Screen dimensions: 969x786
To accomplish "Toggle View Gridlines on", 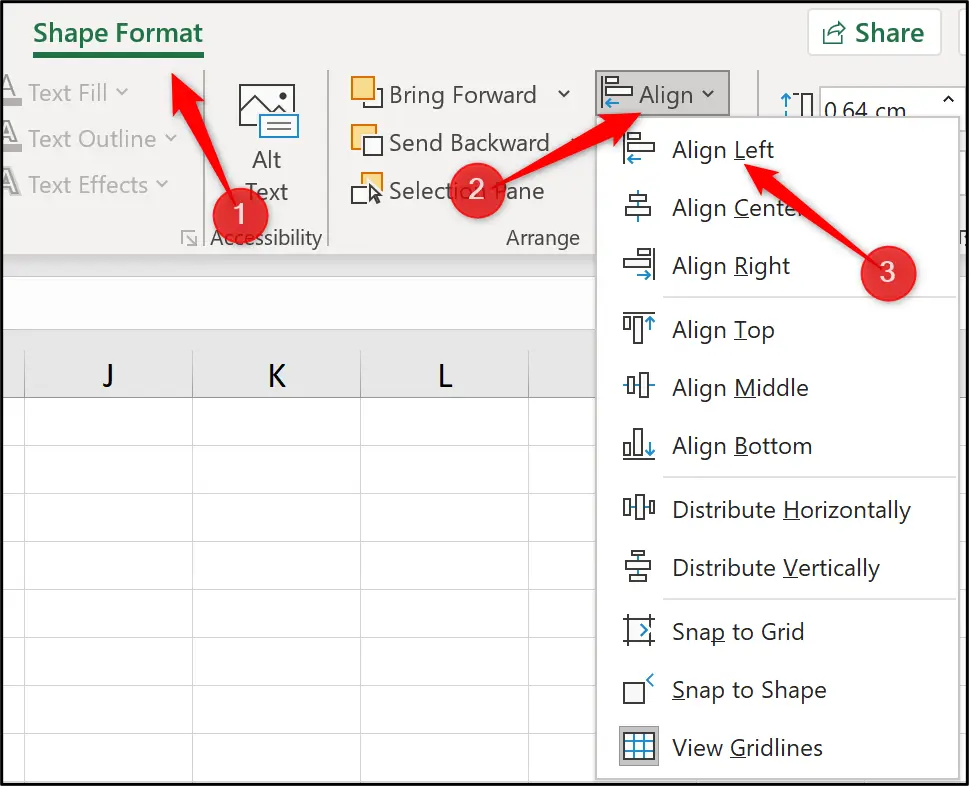I will tap(746, 747).
